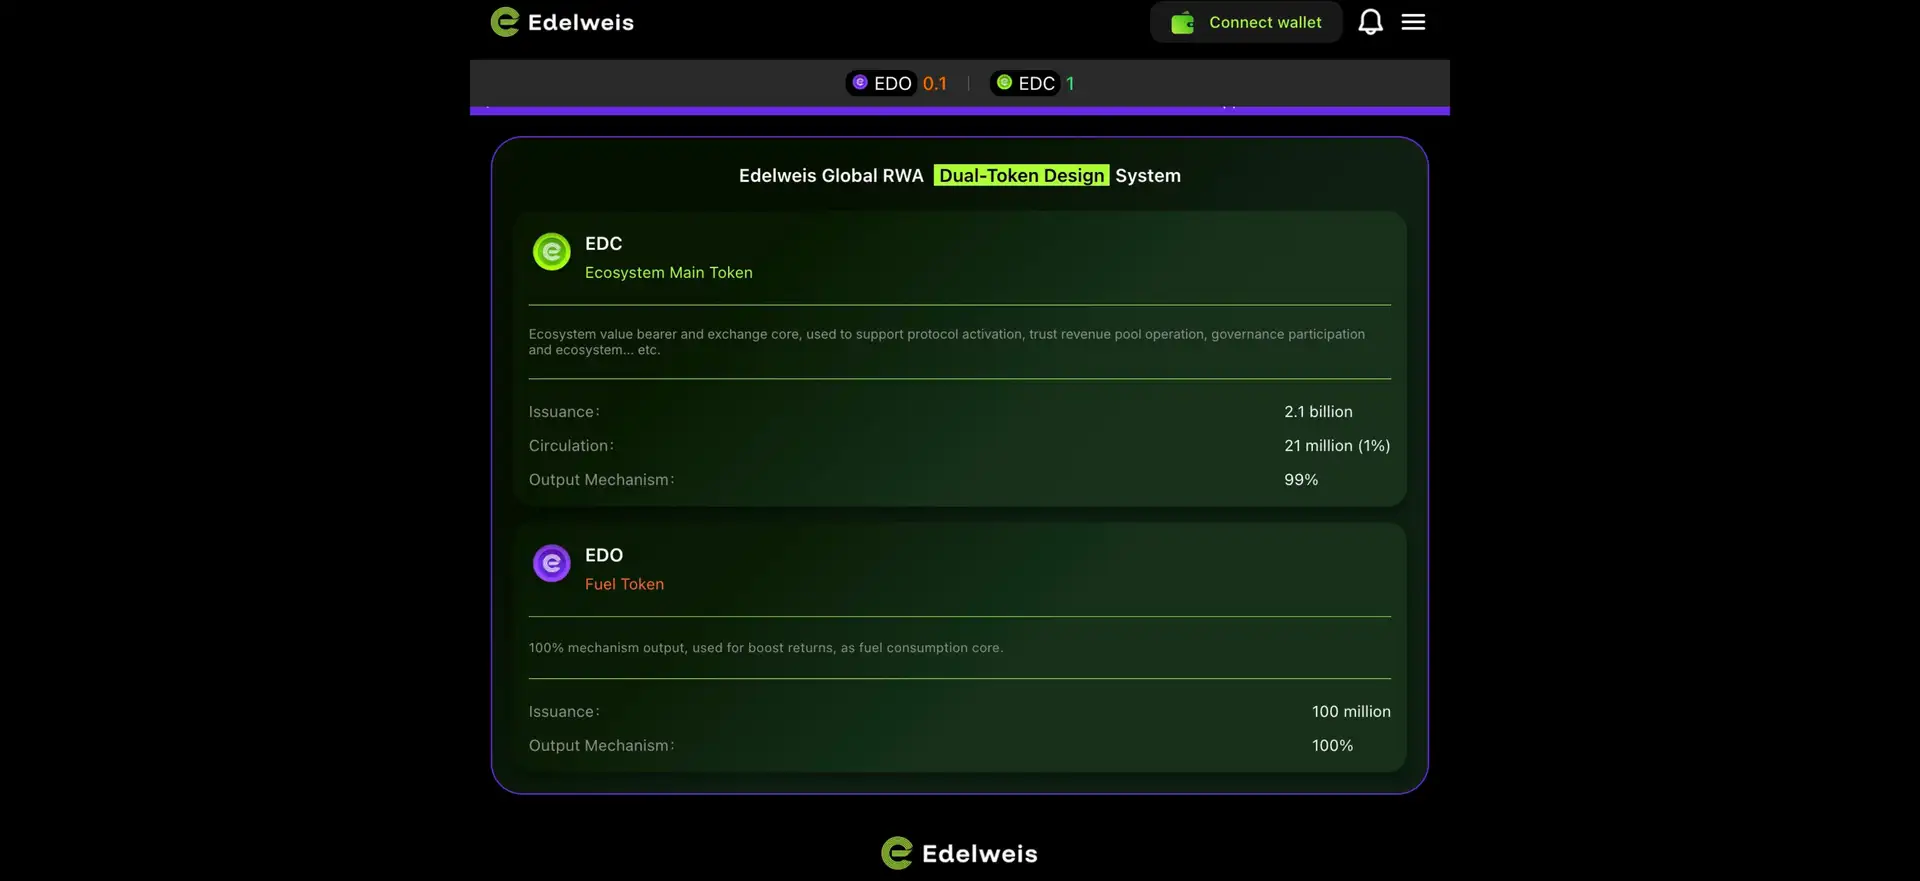Select the EDO price value 0.1

(x=934, y=84)
